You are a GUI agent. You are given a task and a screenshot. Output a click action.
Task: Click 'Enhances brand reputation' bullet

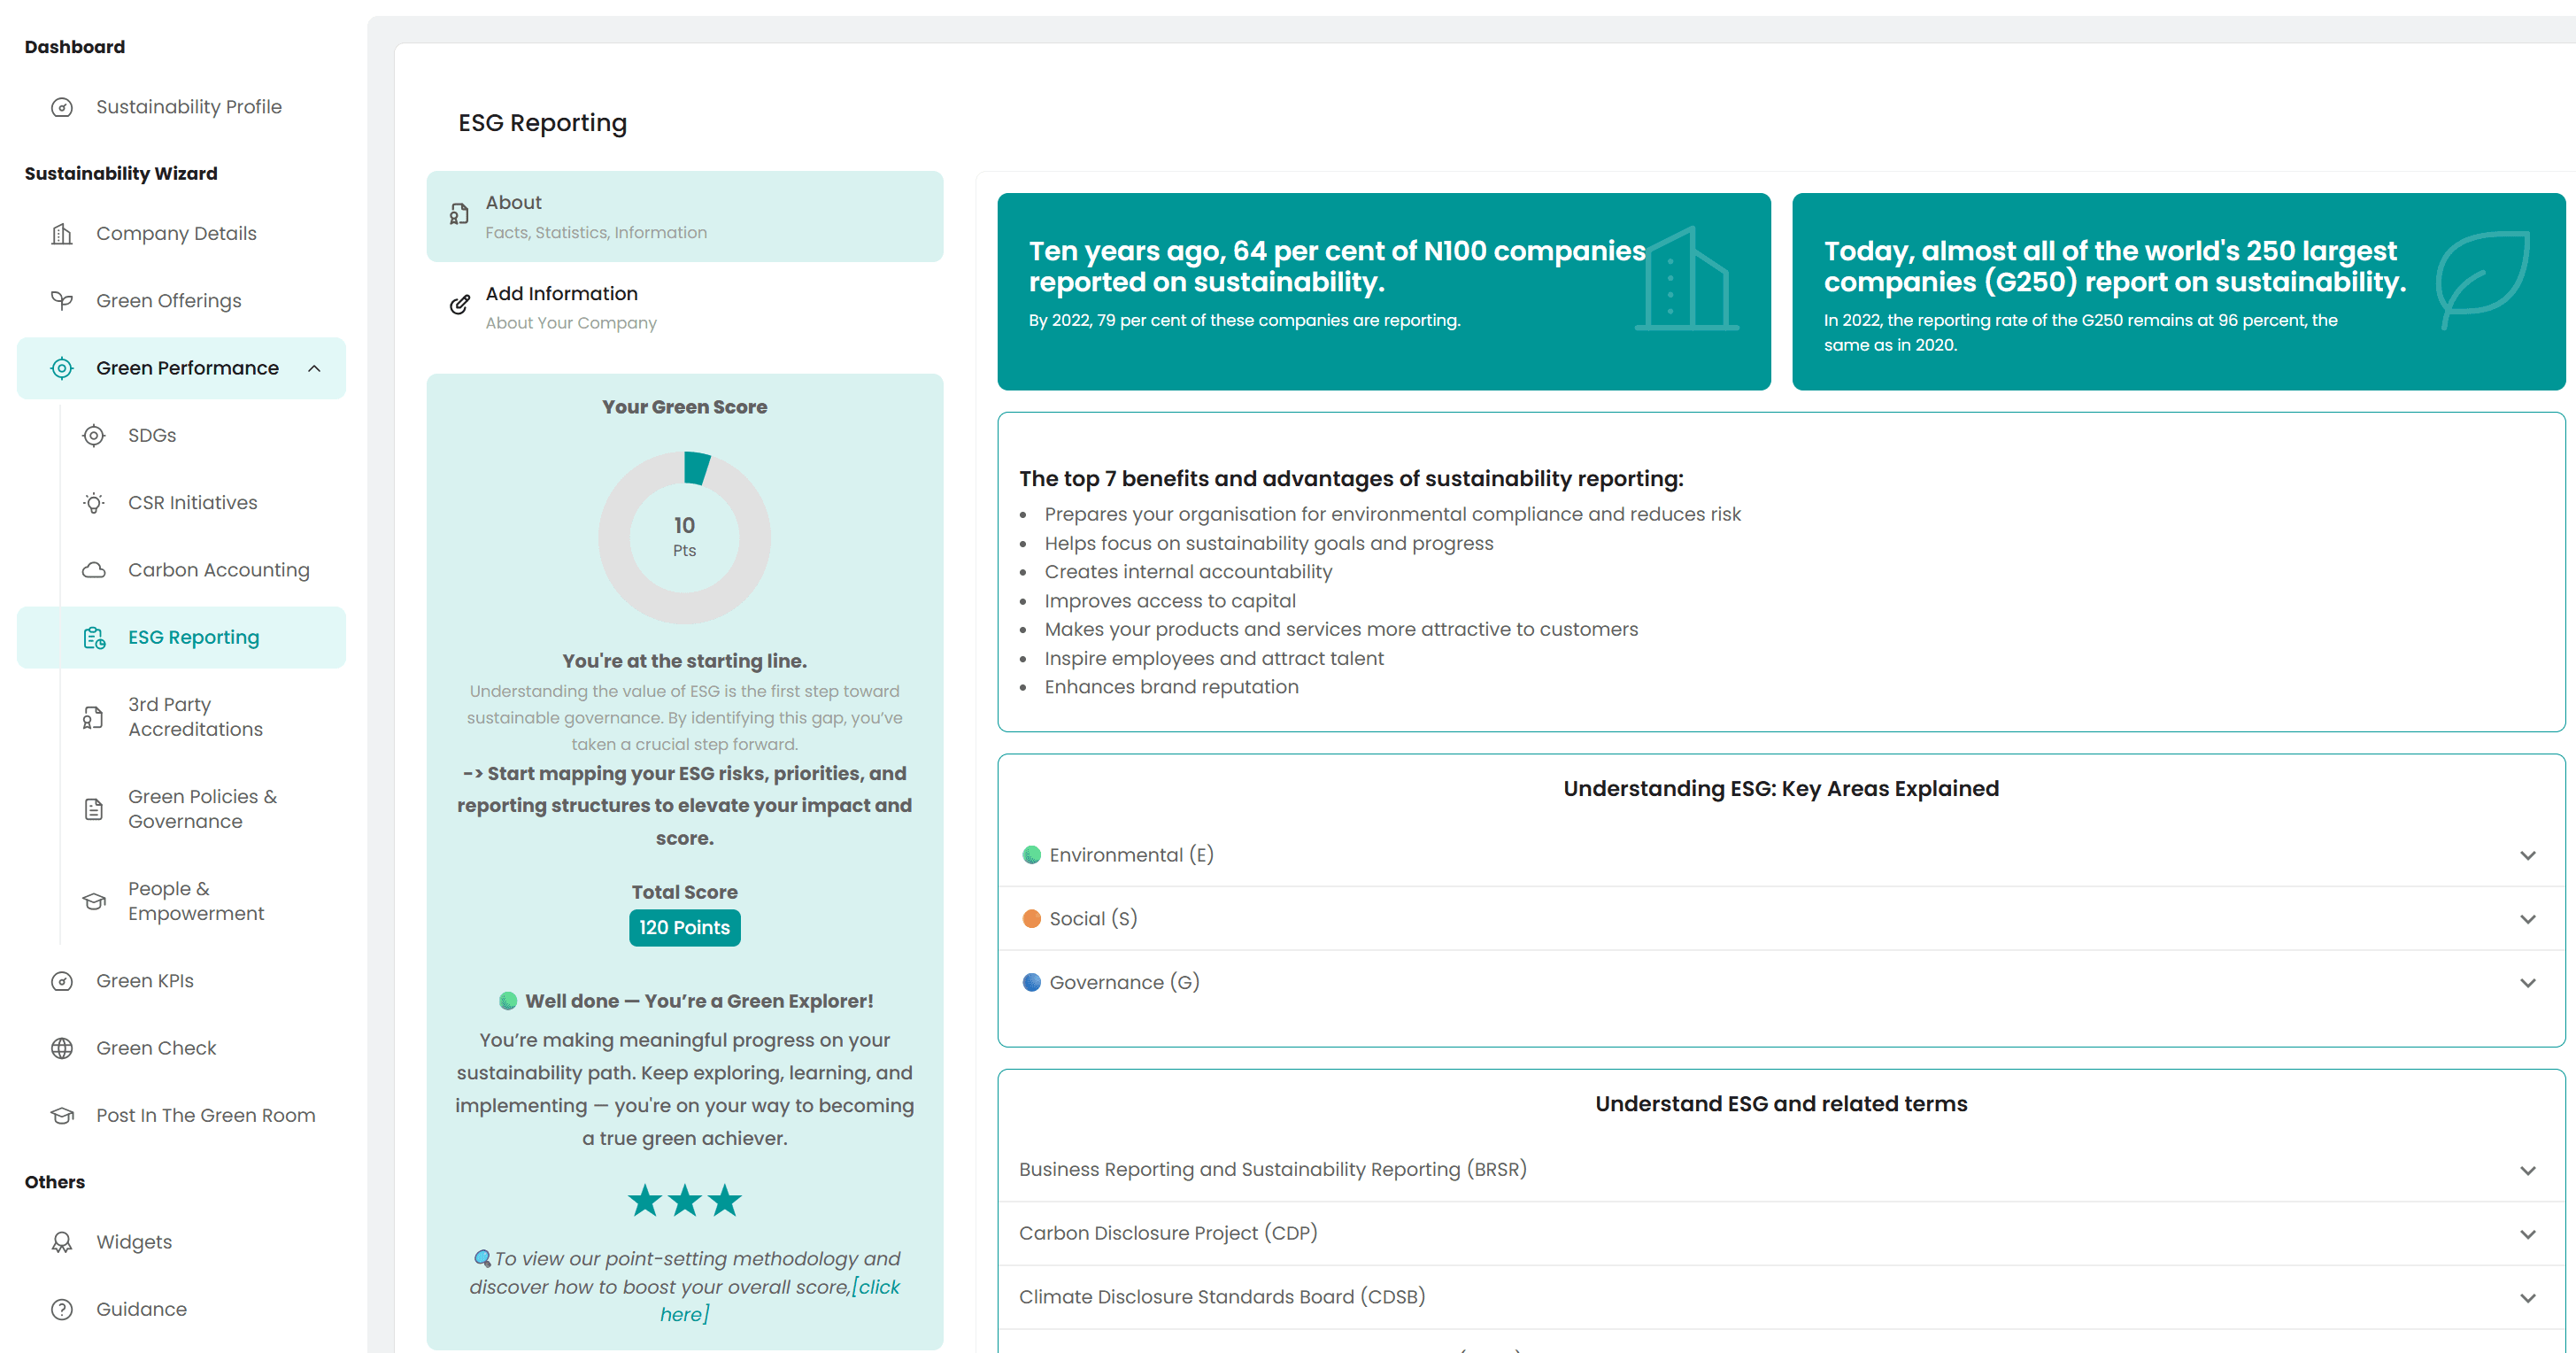pos(1171,687)
